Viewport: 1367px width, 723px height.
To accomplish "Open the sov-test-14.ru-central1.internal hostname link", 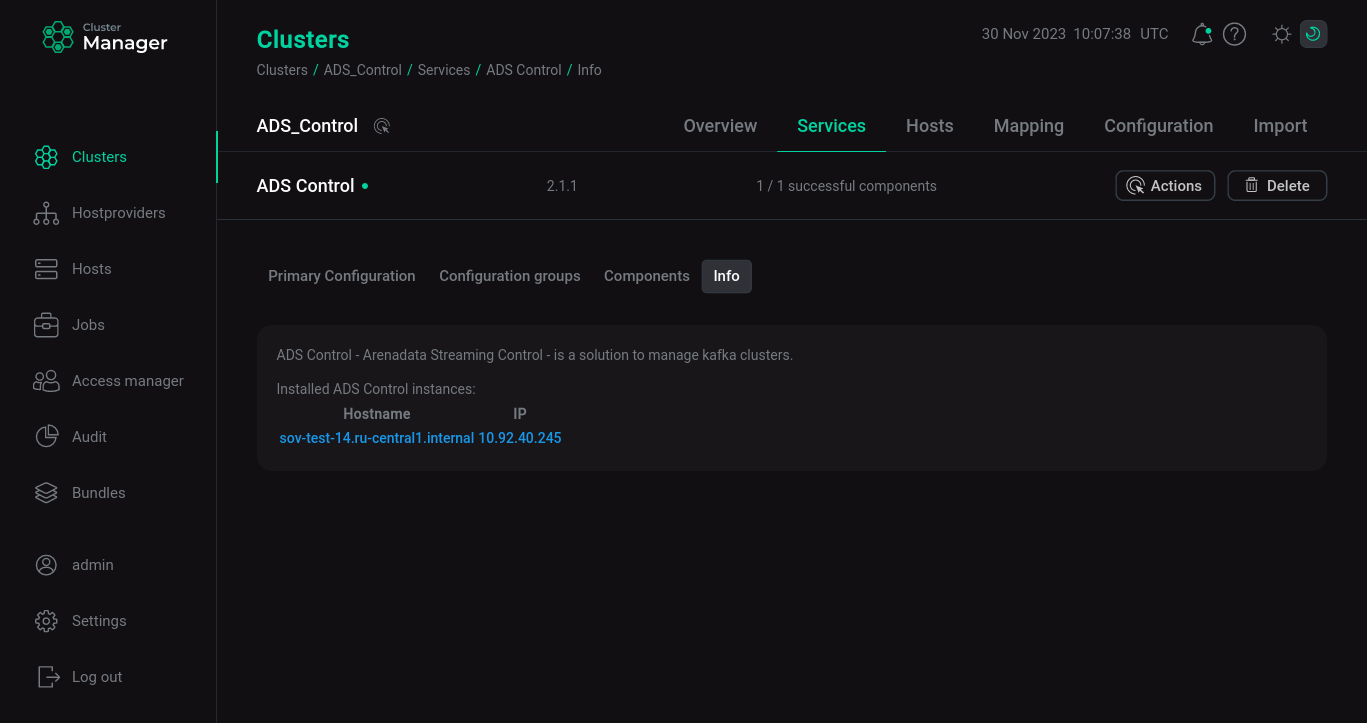I will click(377, 438).
